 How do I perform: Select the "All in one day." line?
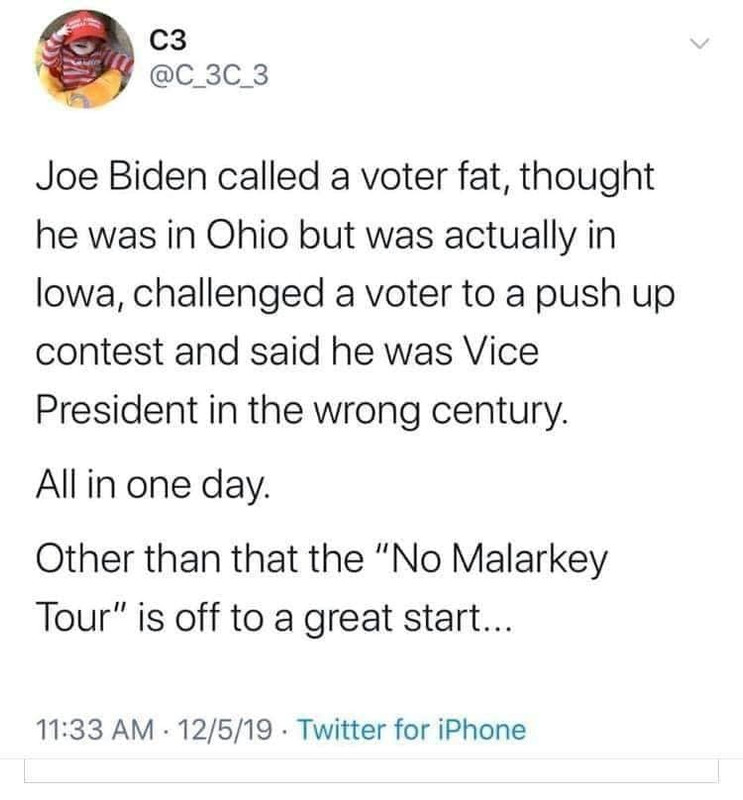pyautogui.click(x=152, y=485)
